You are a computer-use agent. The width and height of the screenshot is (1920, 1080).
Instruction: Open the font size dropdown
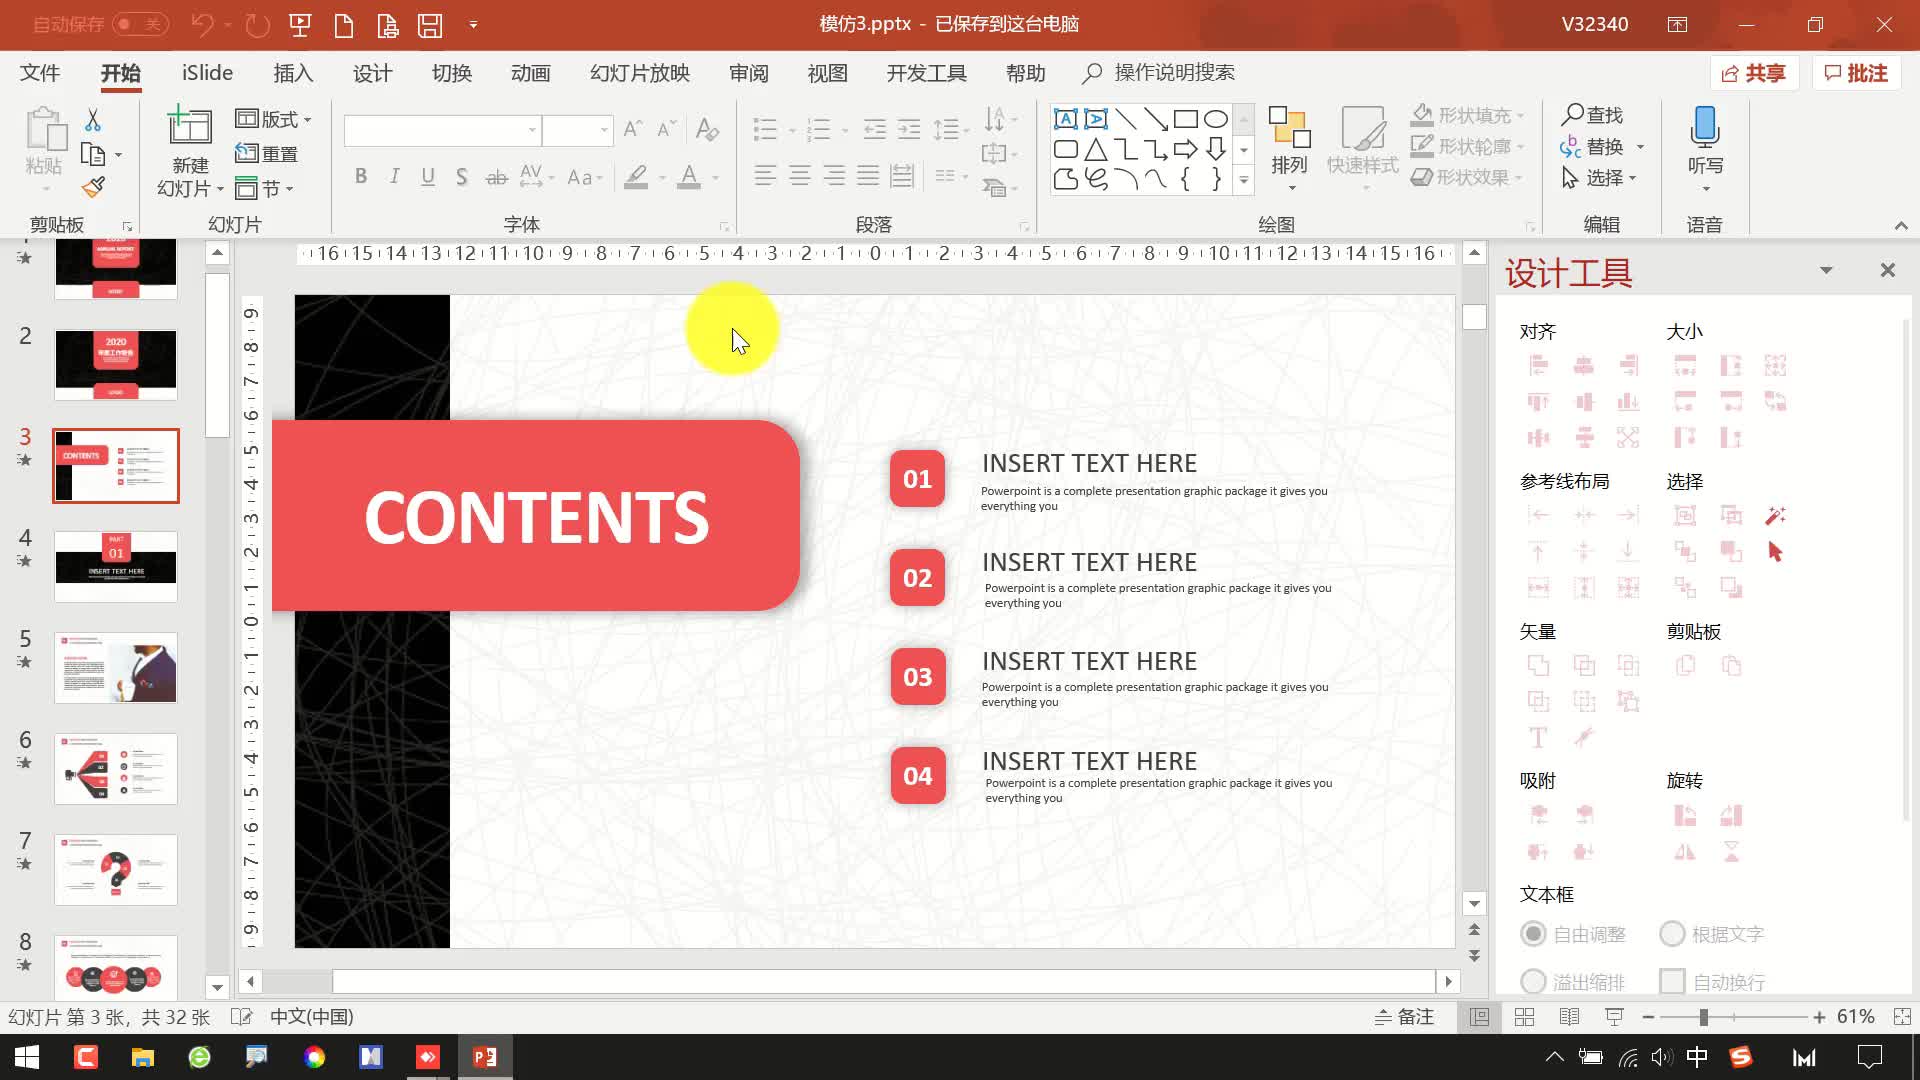point(604,130)
